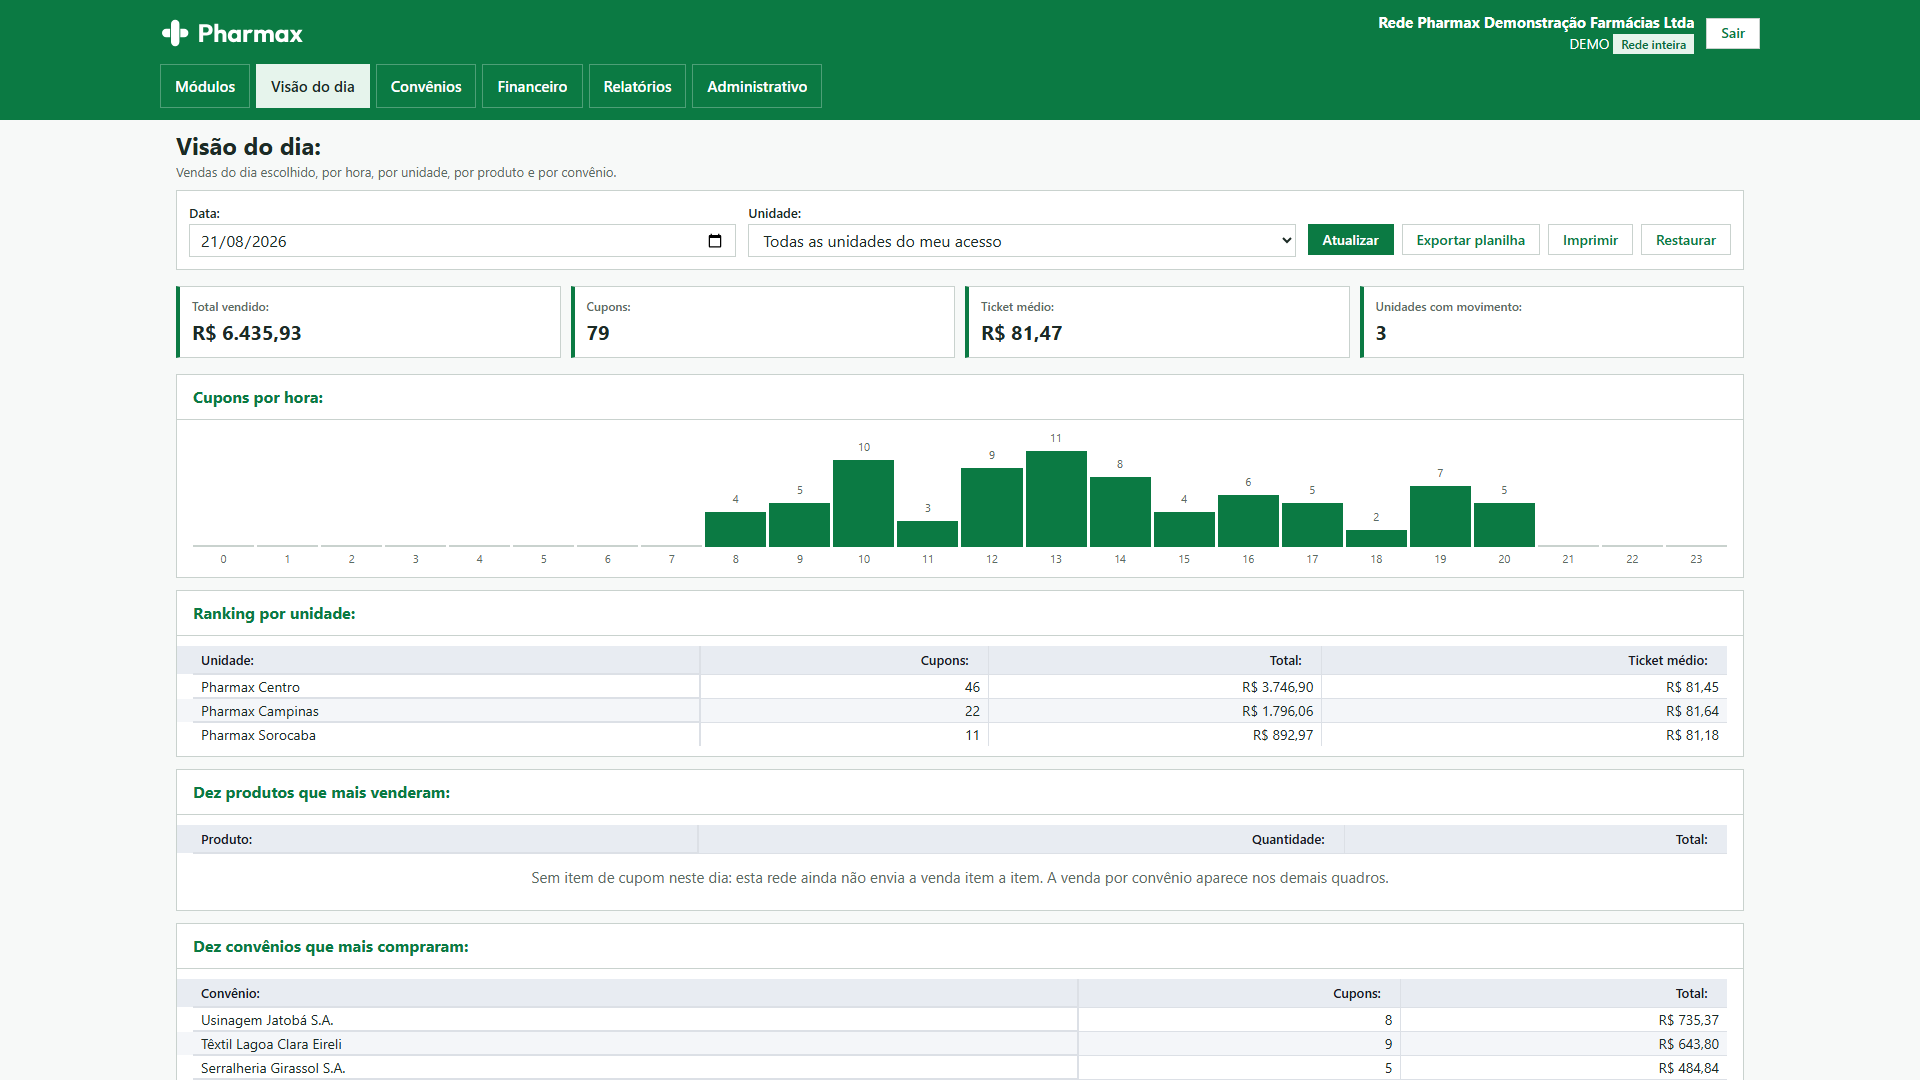The image size is (1920, 1080).
Task: Open the Módulos menu
Action: 205,86
